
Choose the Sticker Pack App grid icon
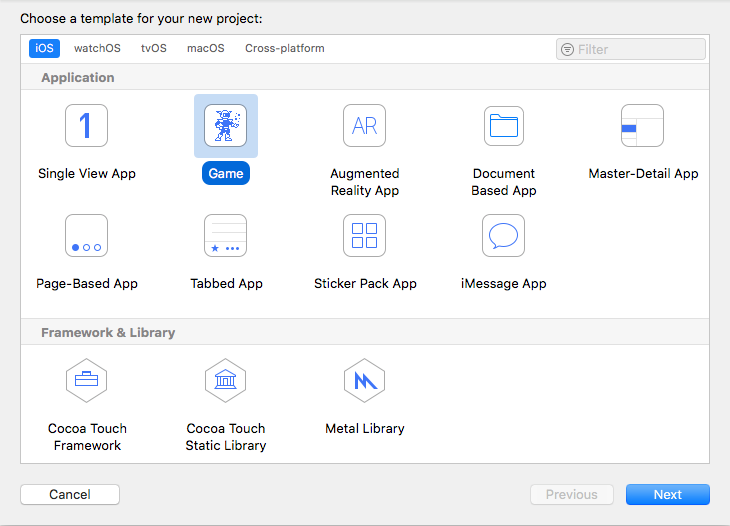(x=365, y=236)
